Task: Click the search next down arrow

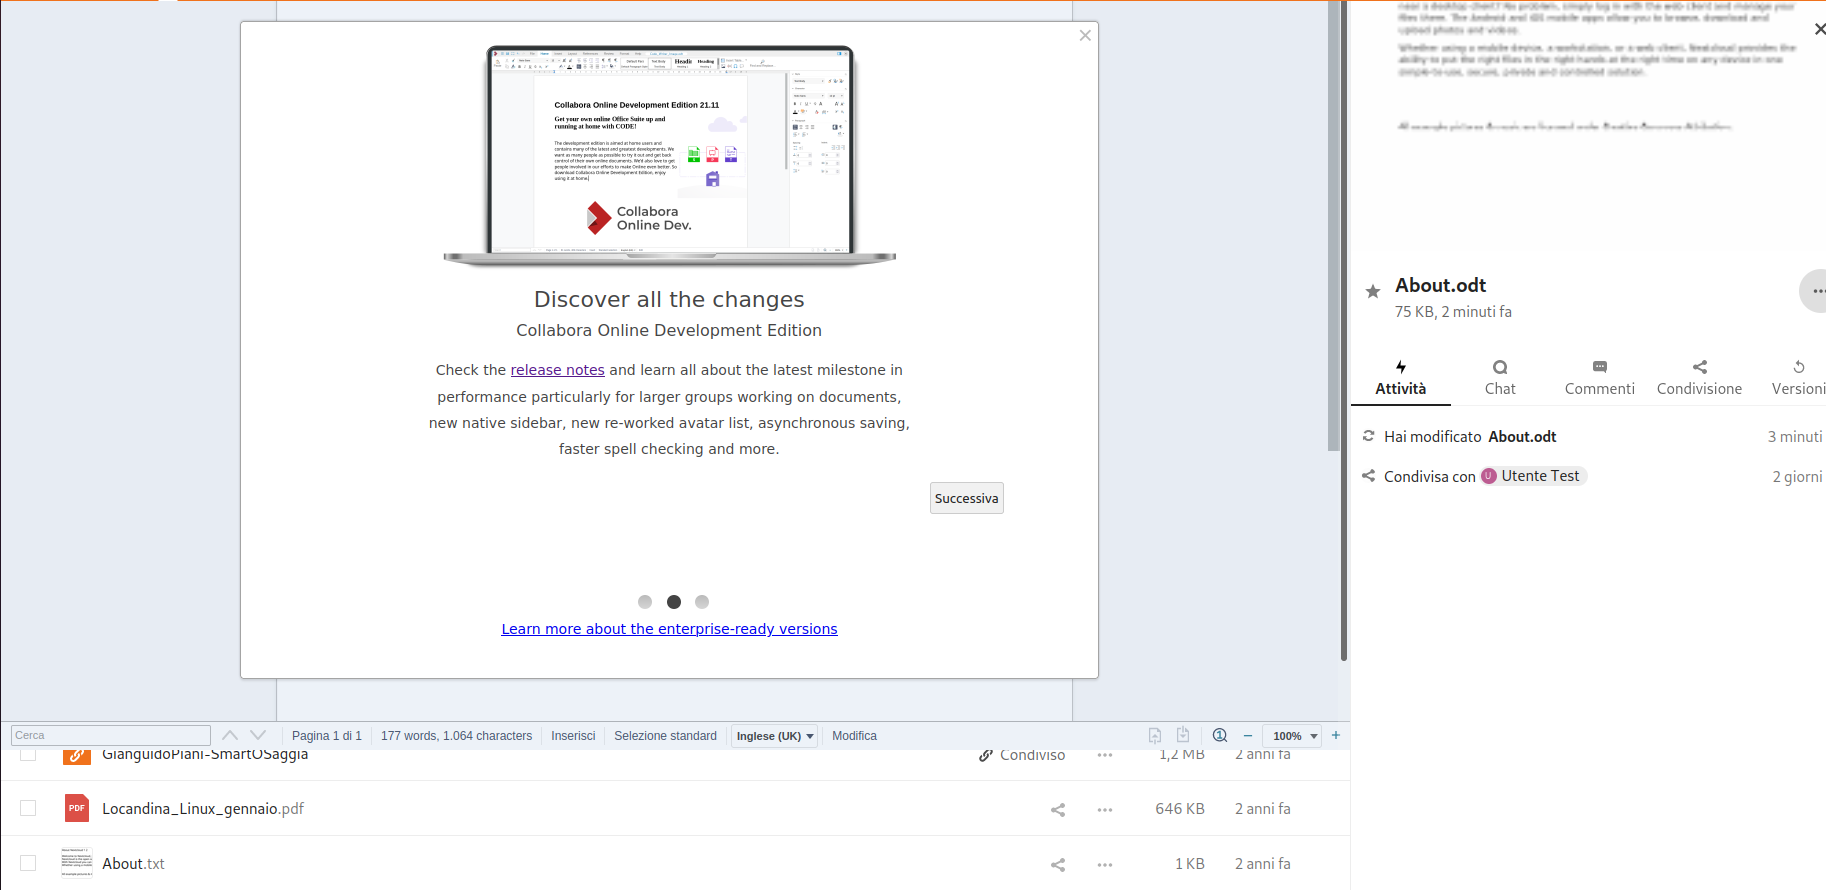Action: click(x=258, y=735)
